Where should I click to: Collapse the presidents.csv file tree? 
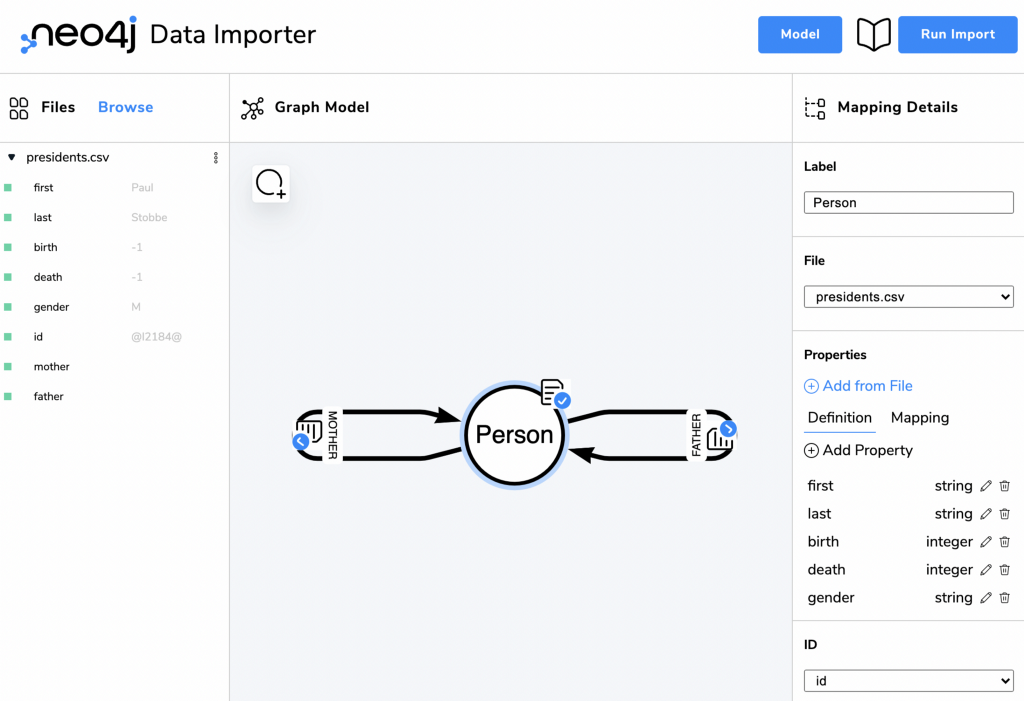point(12,157)
